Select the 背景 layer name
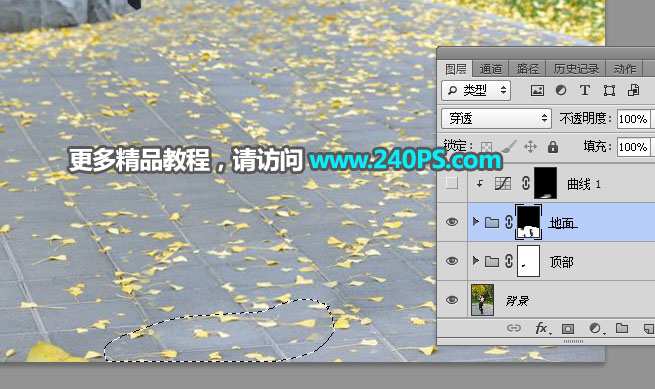 point(517,301)
